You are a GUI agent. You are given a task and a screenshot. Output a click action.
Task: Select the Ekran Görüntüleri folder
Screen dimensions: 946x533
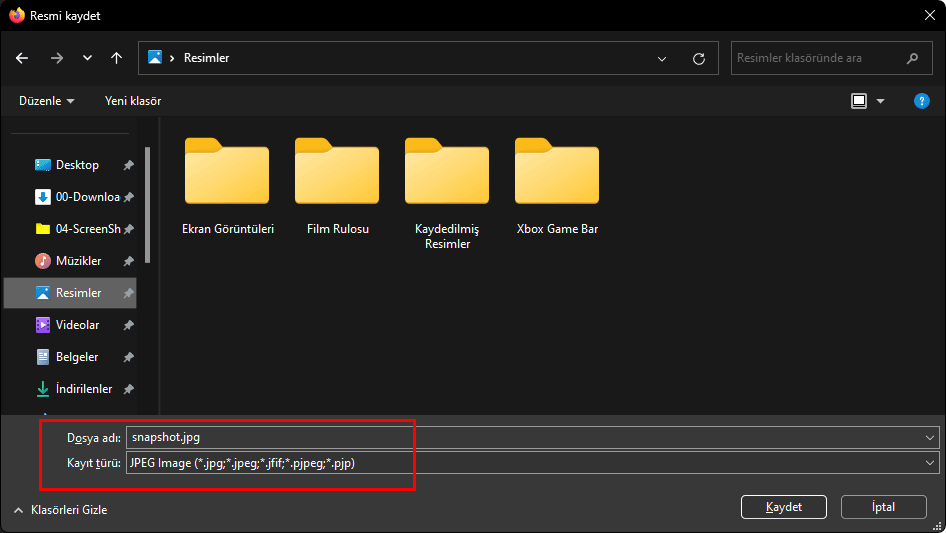coord(227,186)
